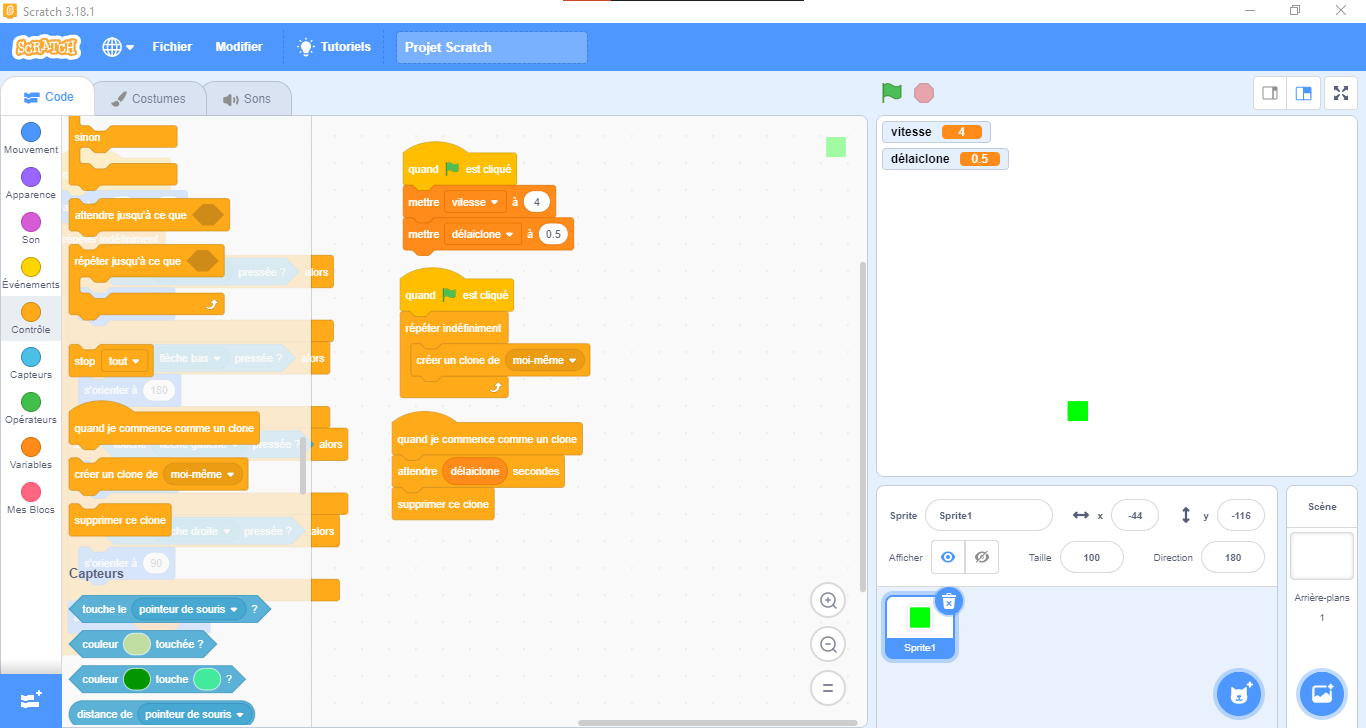Click the dark green color swatch in 'couleur touche' block

(137, 679)
